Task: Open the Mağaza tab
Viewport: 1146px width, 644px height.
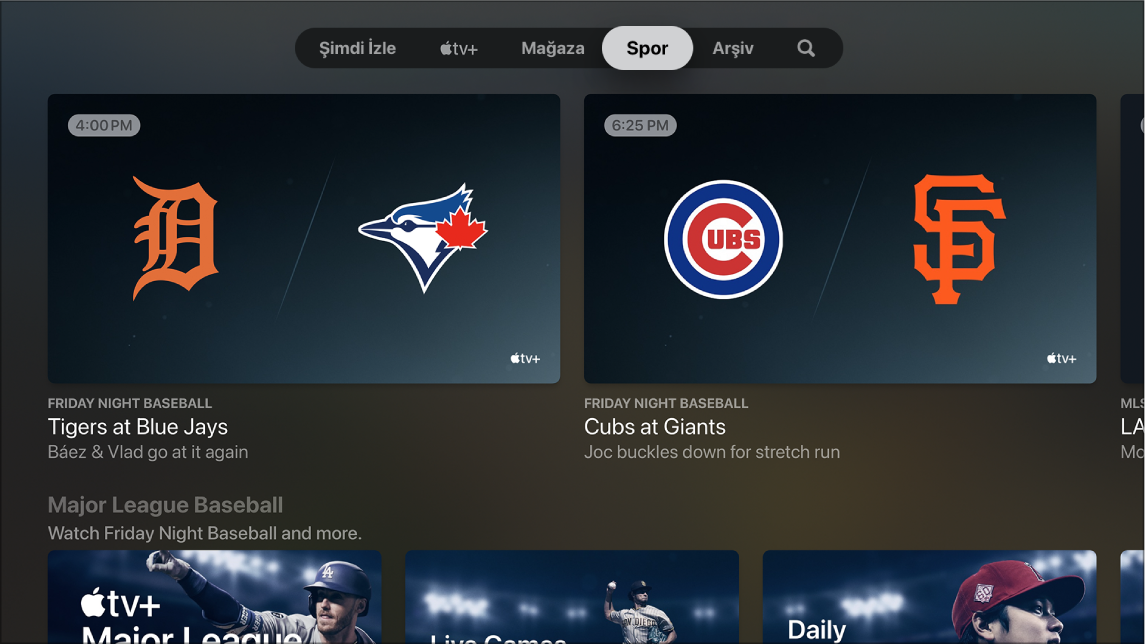Action: pos(553,48)
